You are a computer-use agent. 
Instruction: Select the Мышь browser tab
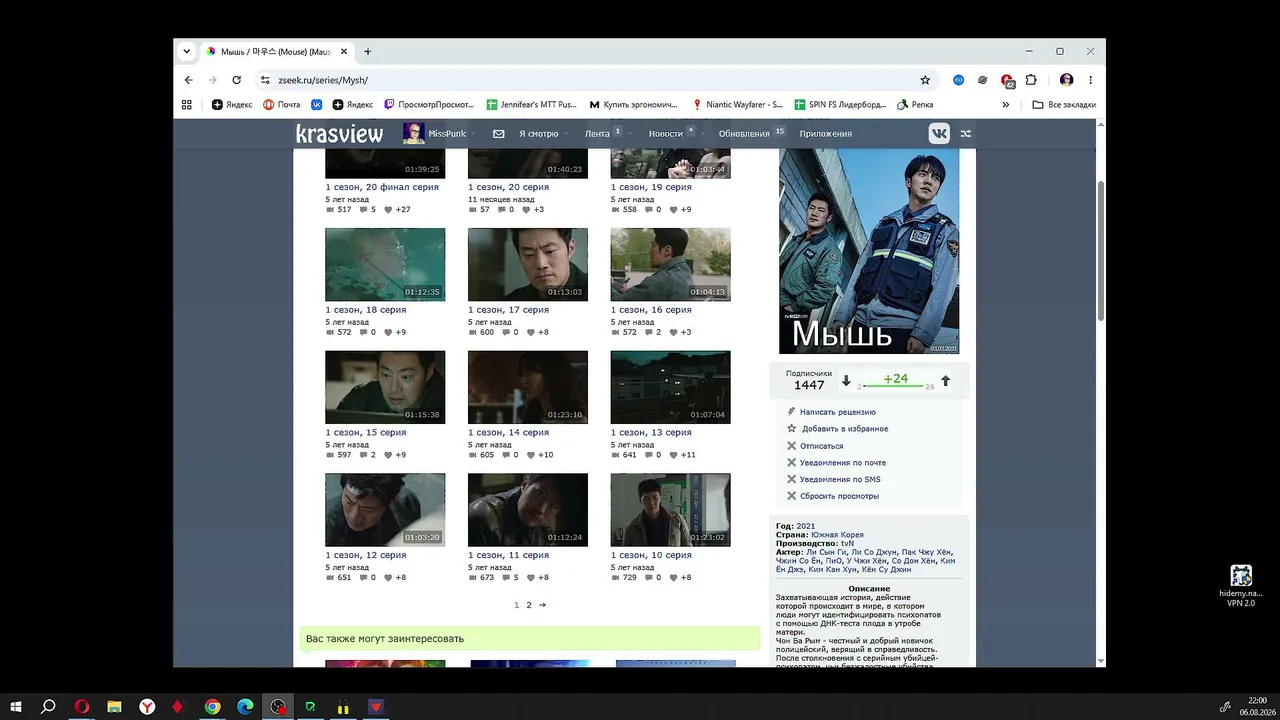(275, 52)
